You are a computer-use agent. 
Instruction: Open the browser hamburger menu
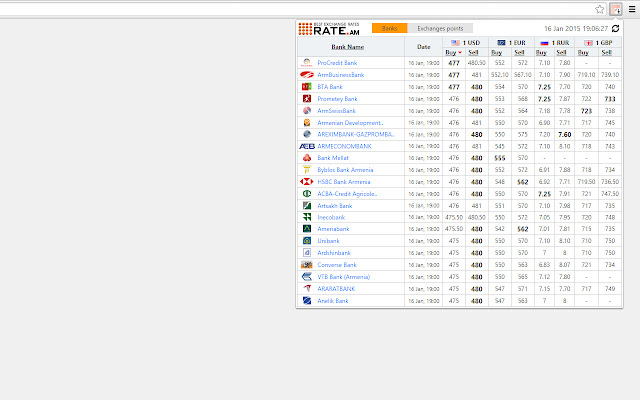[632, 9]
